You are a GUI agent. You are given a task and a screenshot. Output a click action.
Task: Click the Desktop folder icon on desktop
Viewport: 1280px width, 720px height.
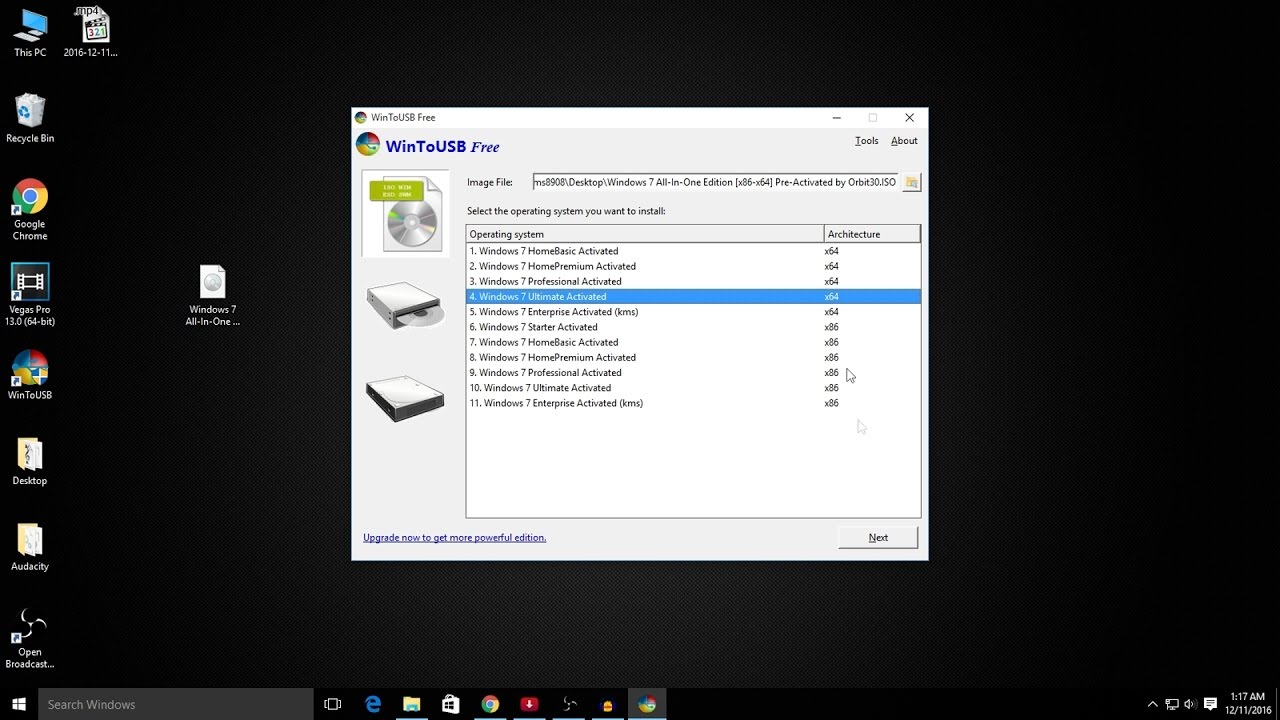(x=30, y=461)
